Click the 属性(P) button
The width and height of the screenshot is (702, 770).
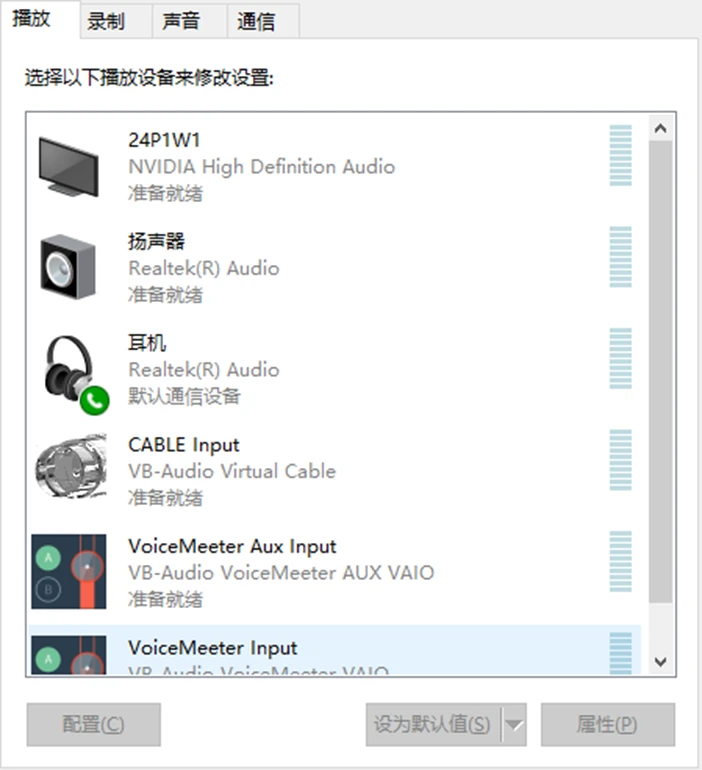608,725
